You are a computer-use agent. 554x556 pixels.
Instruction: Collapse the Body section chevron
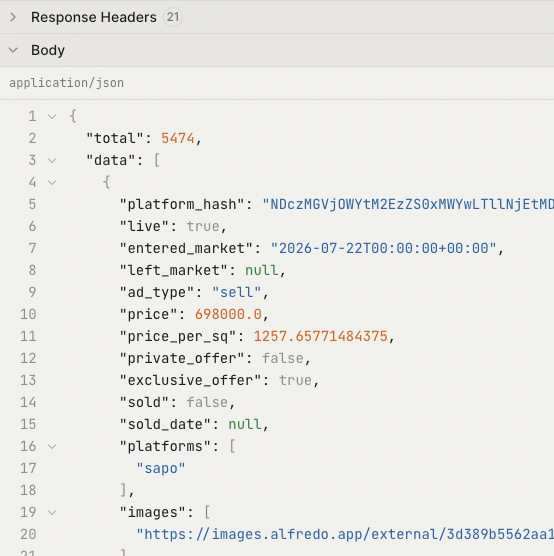point(13,50)
